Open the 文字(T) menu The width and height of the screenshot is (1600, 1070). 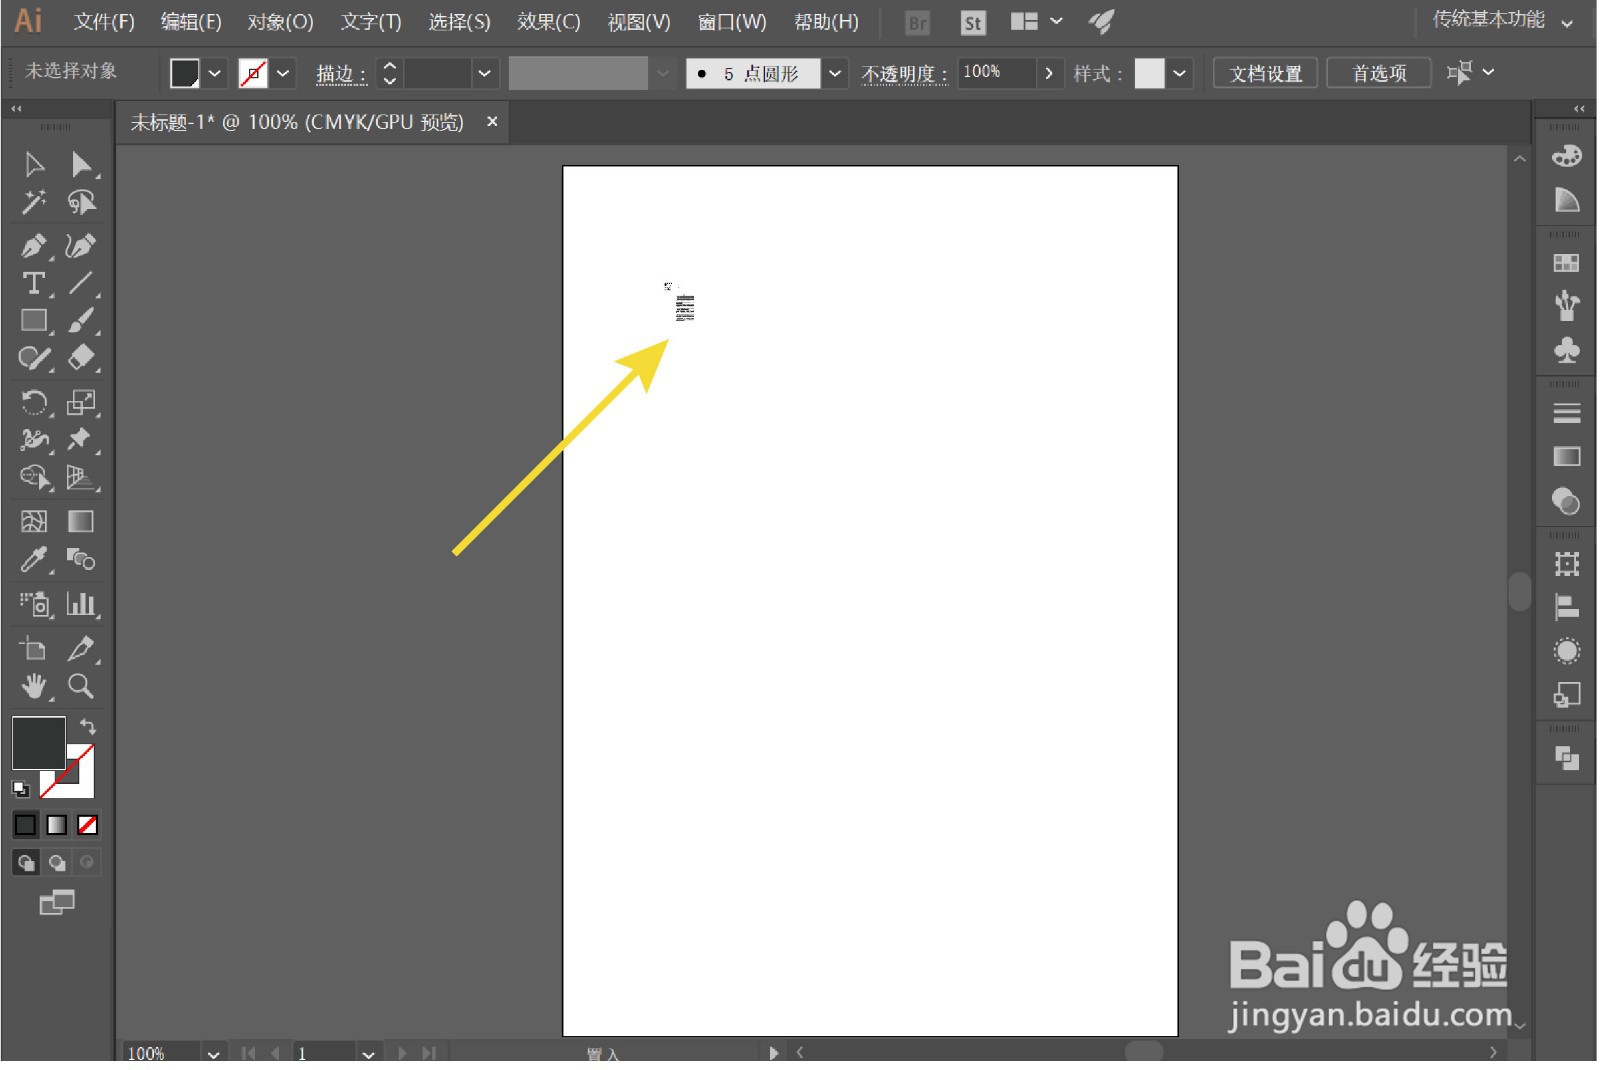pyautogui.click(x=370, y=21)
